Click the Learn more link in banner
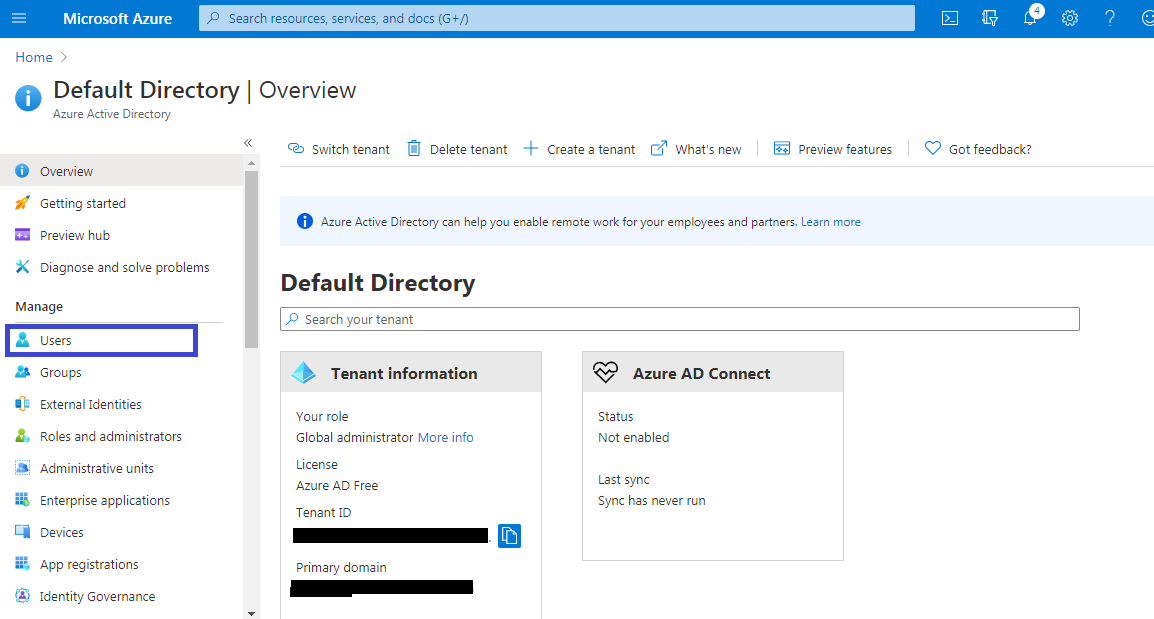This screenshot has width=1154, height=619. 830,222
